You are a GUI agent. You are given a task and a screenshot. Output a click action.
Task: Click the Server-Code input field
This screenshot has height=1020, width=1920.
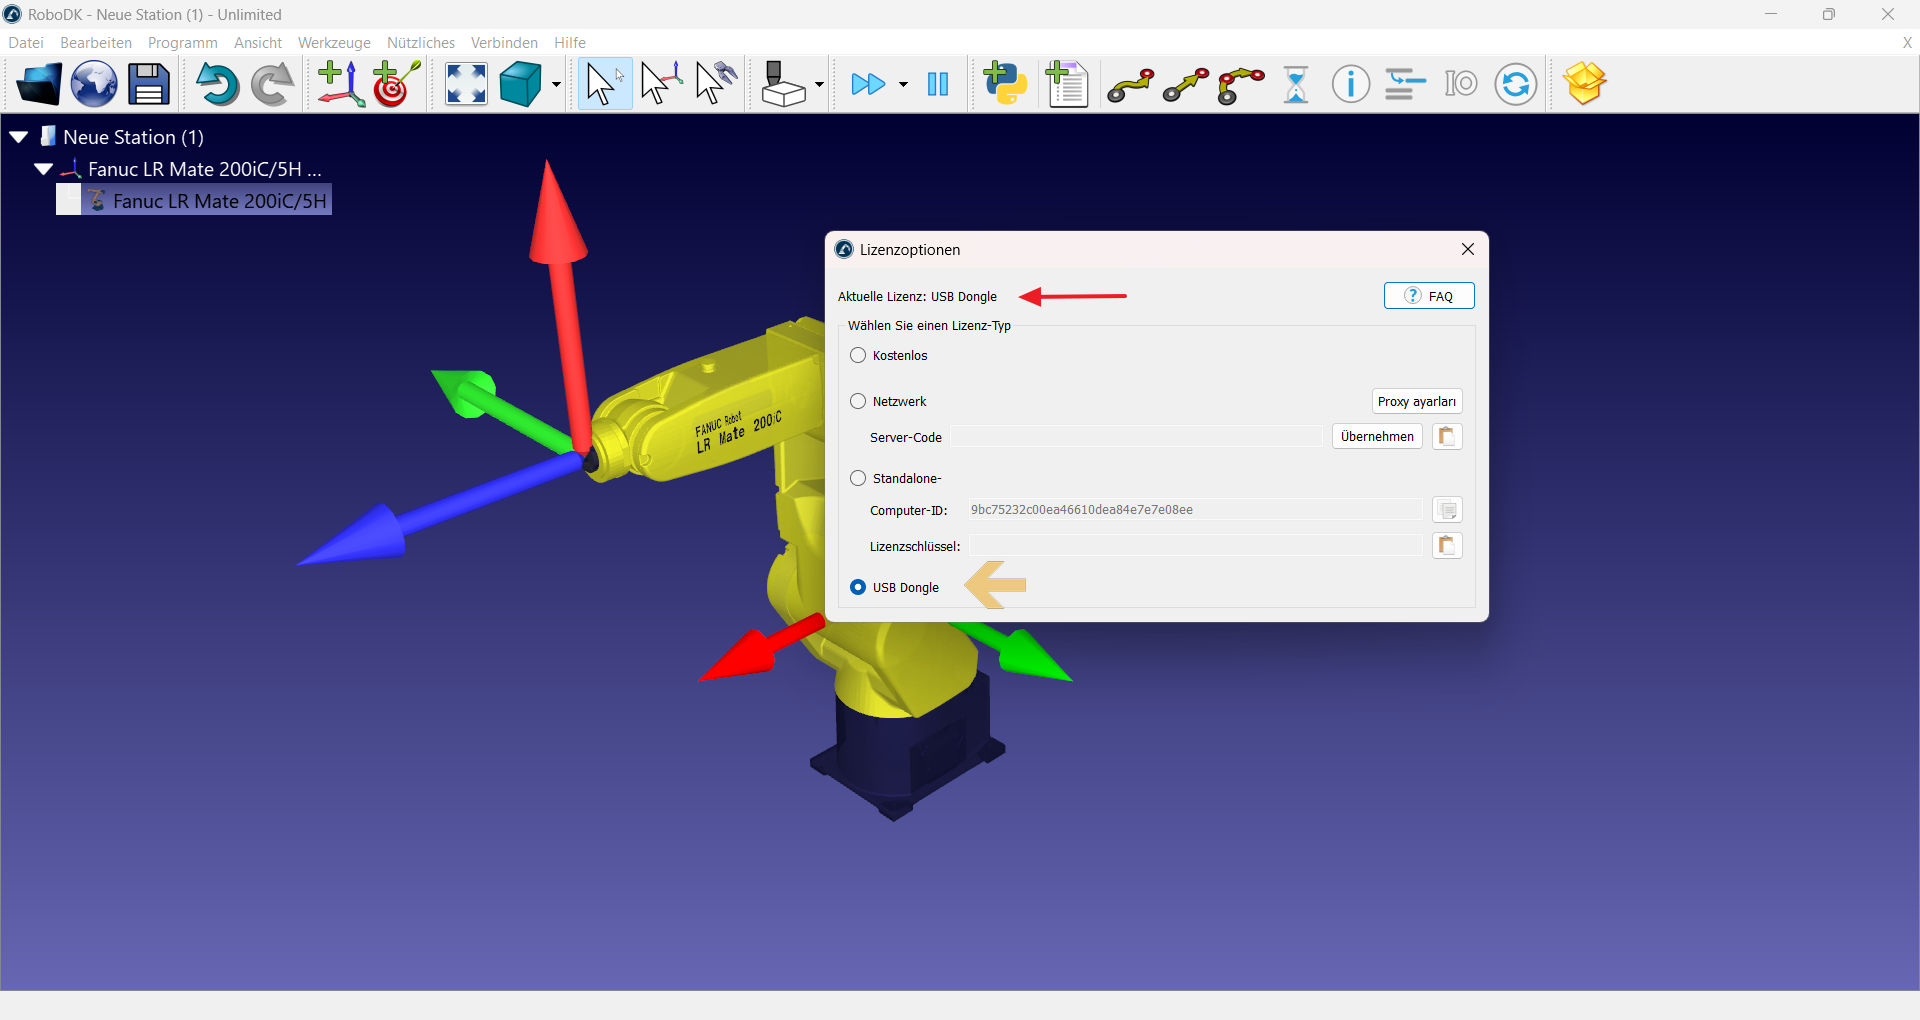pos(1137,436)
